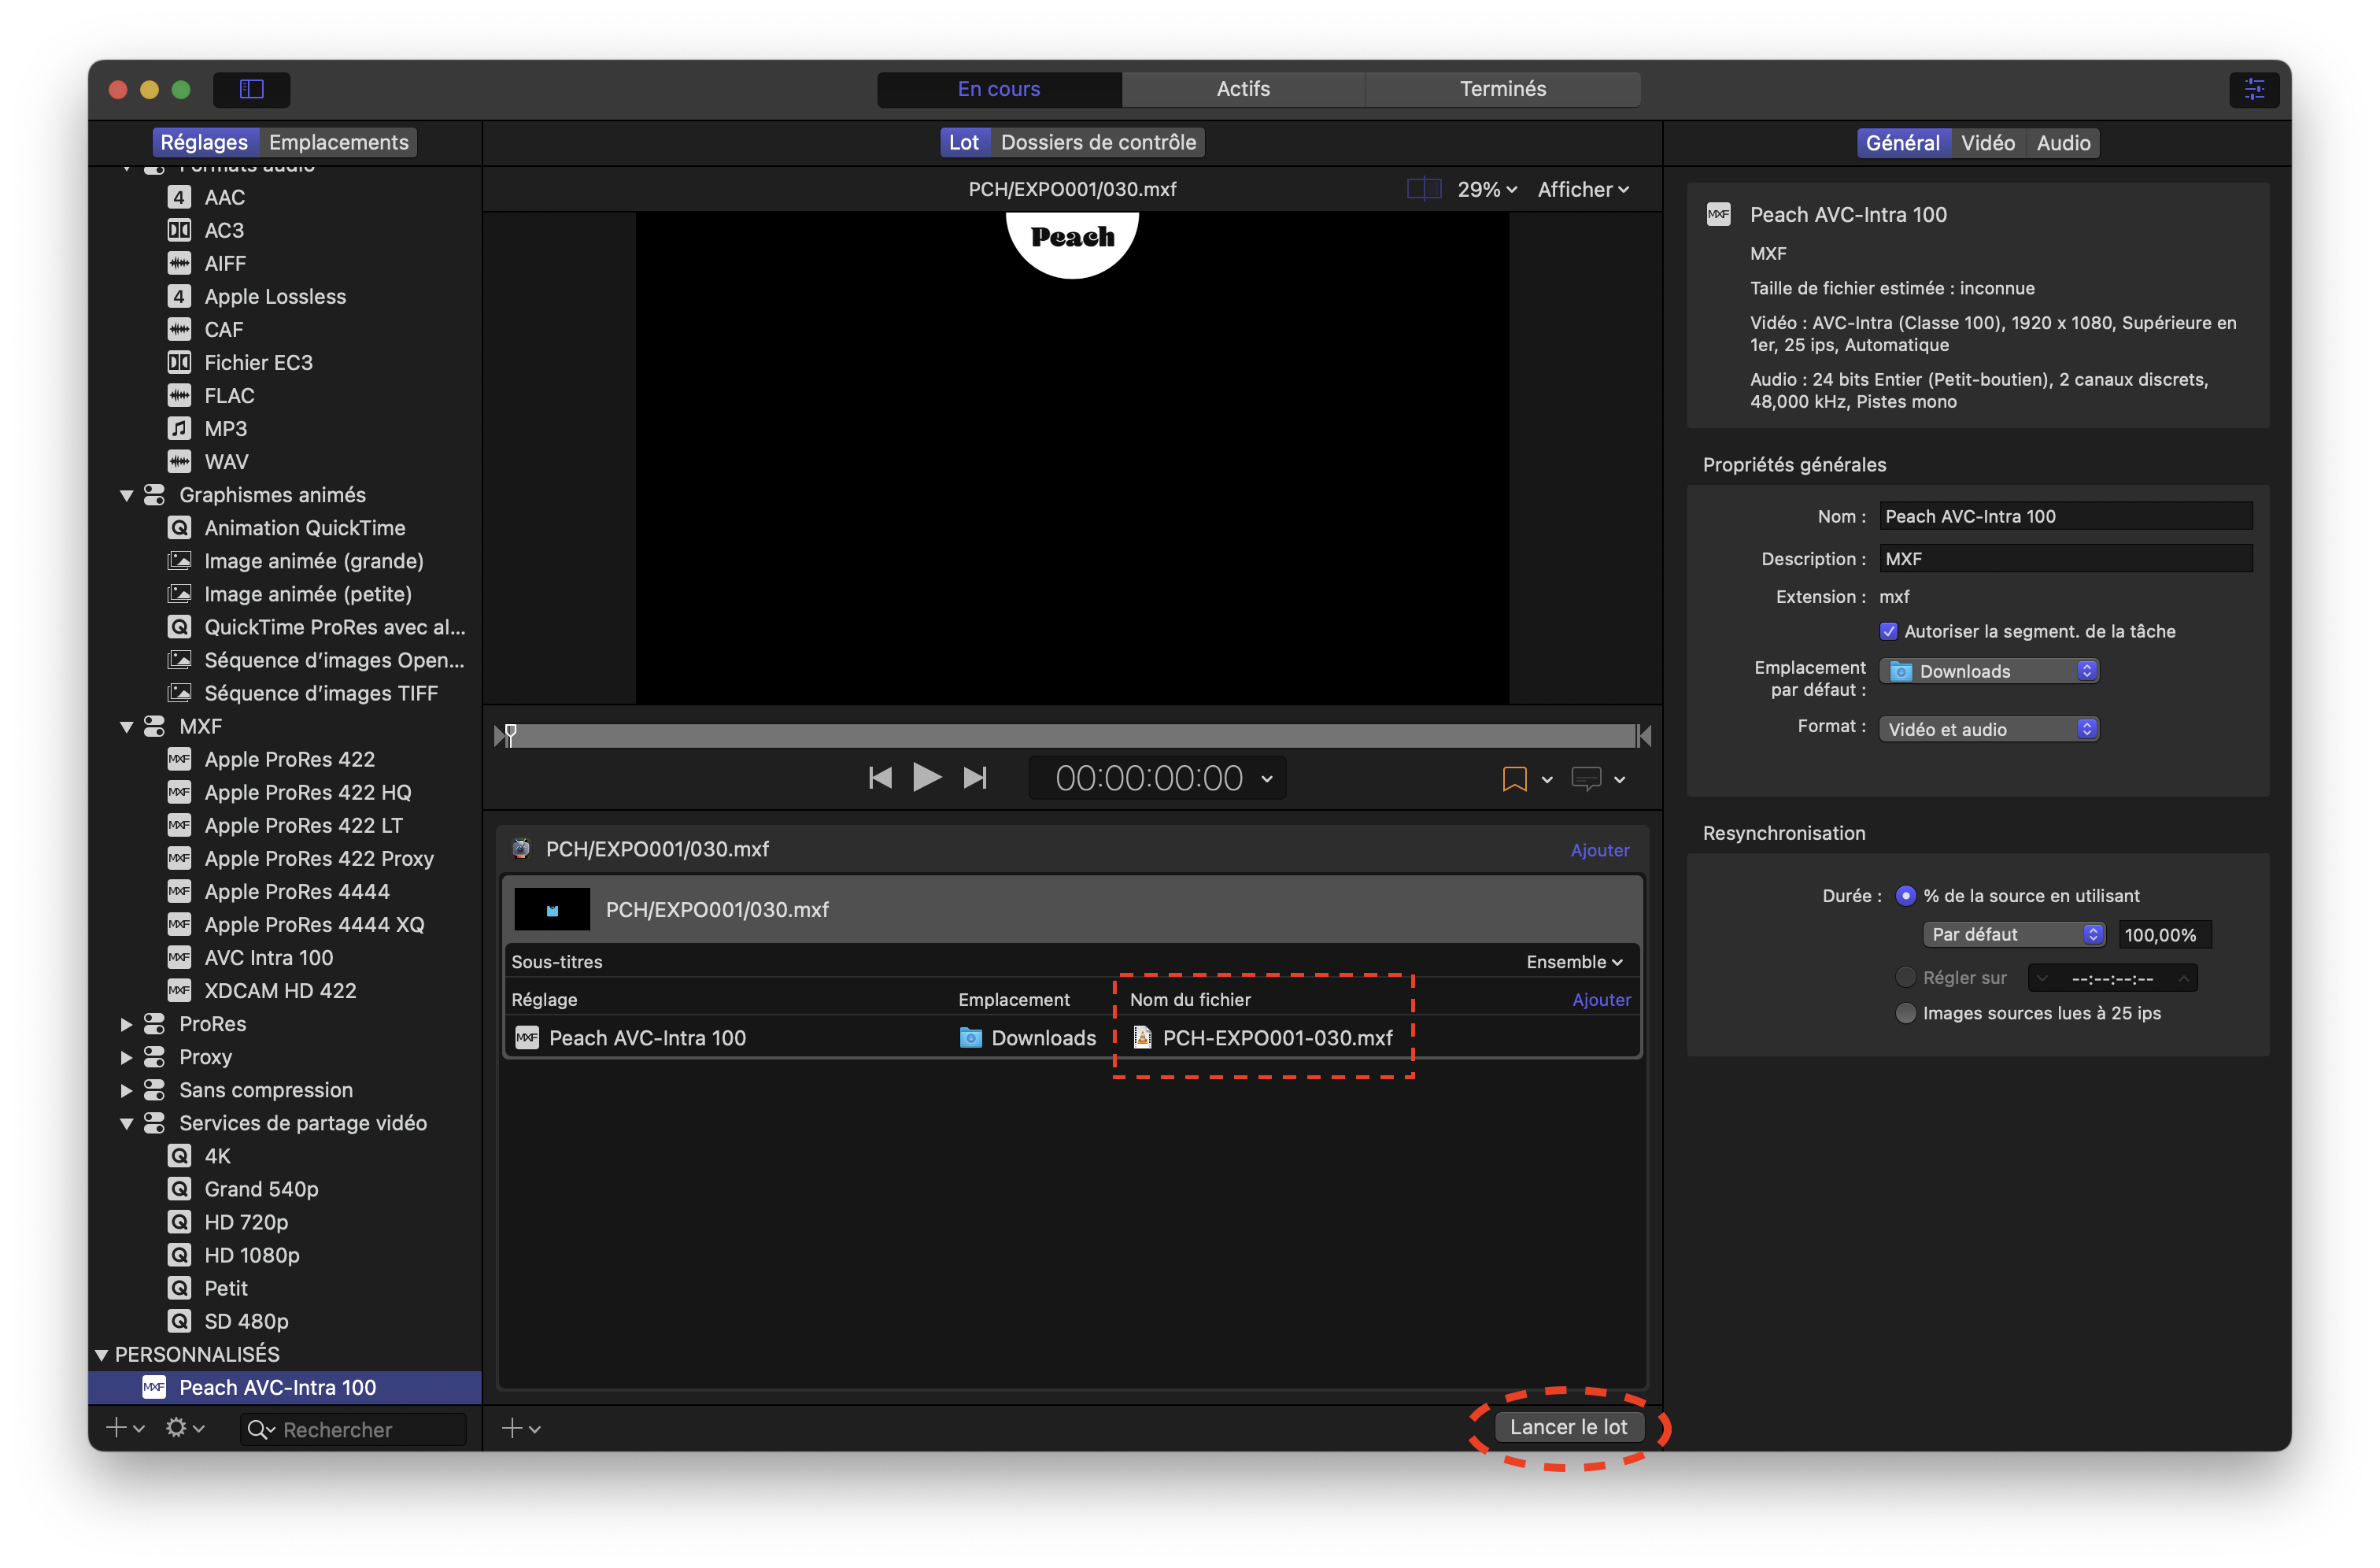Expand the ProRes group

pos(127,1024)
